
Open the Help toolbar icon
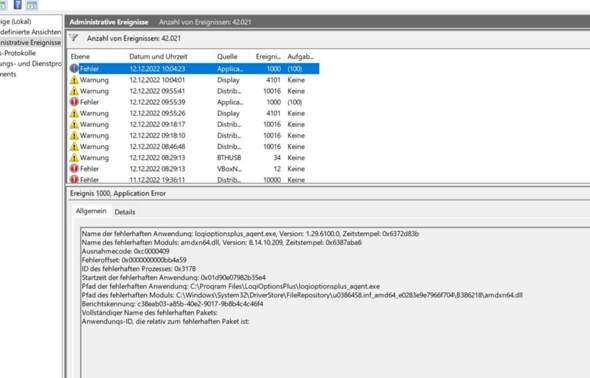17,5
